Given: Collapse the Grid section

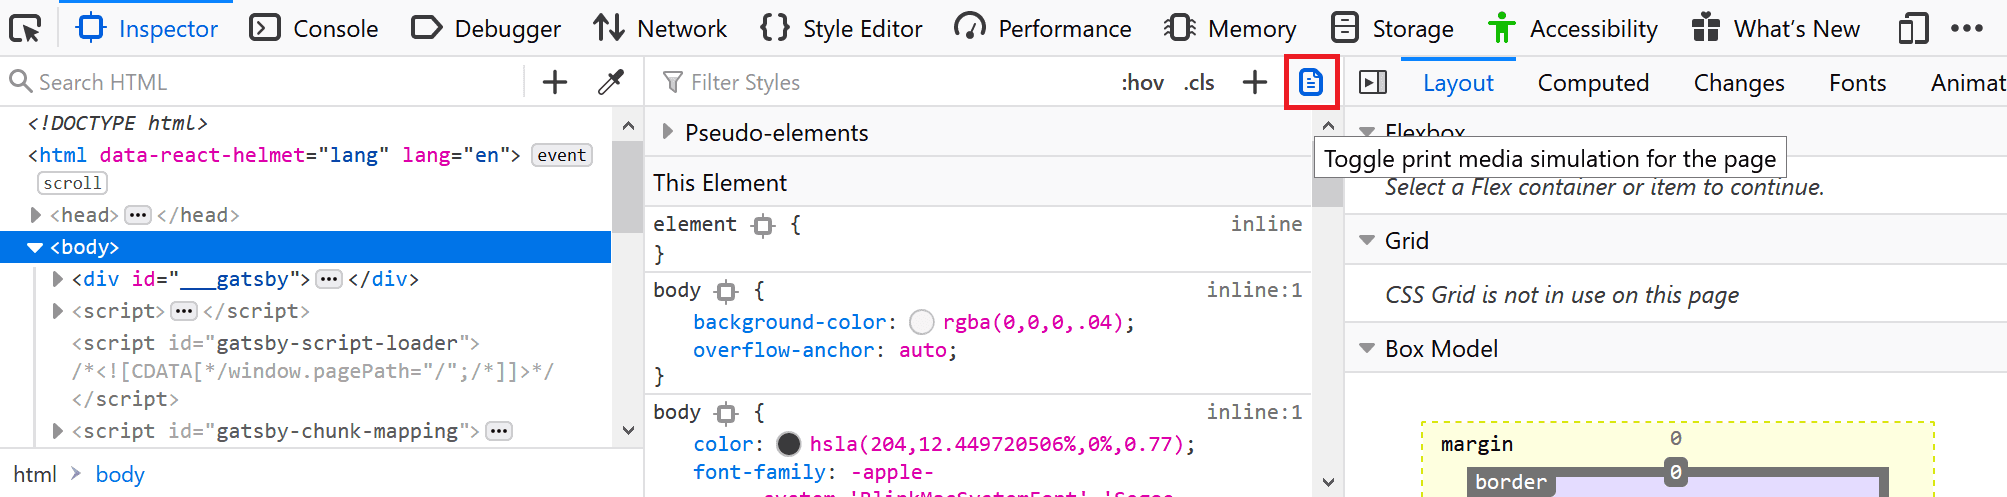Looking at the screenshot, I should tap(1367, 240).
